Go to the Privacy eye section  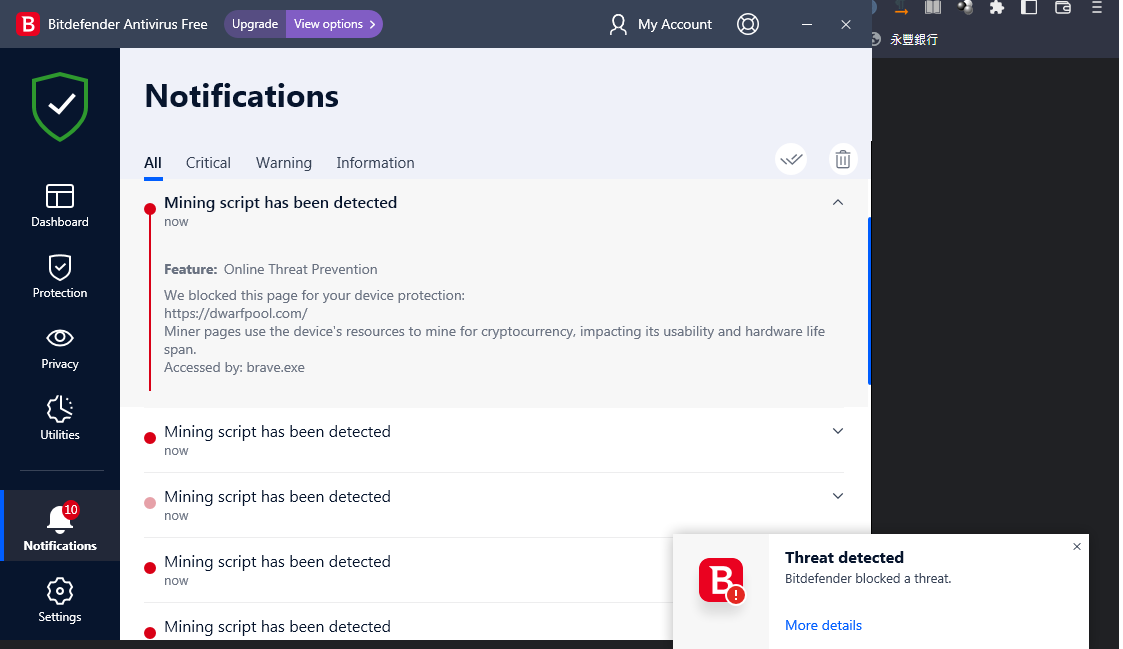click(60, 347)
